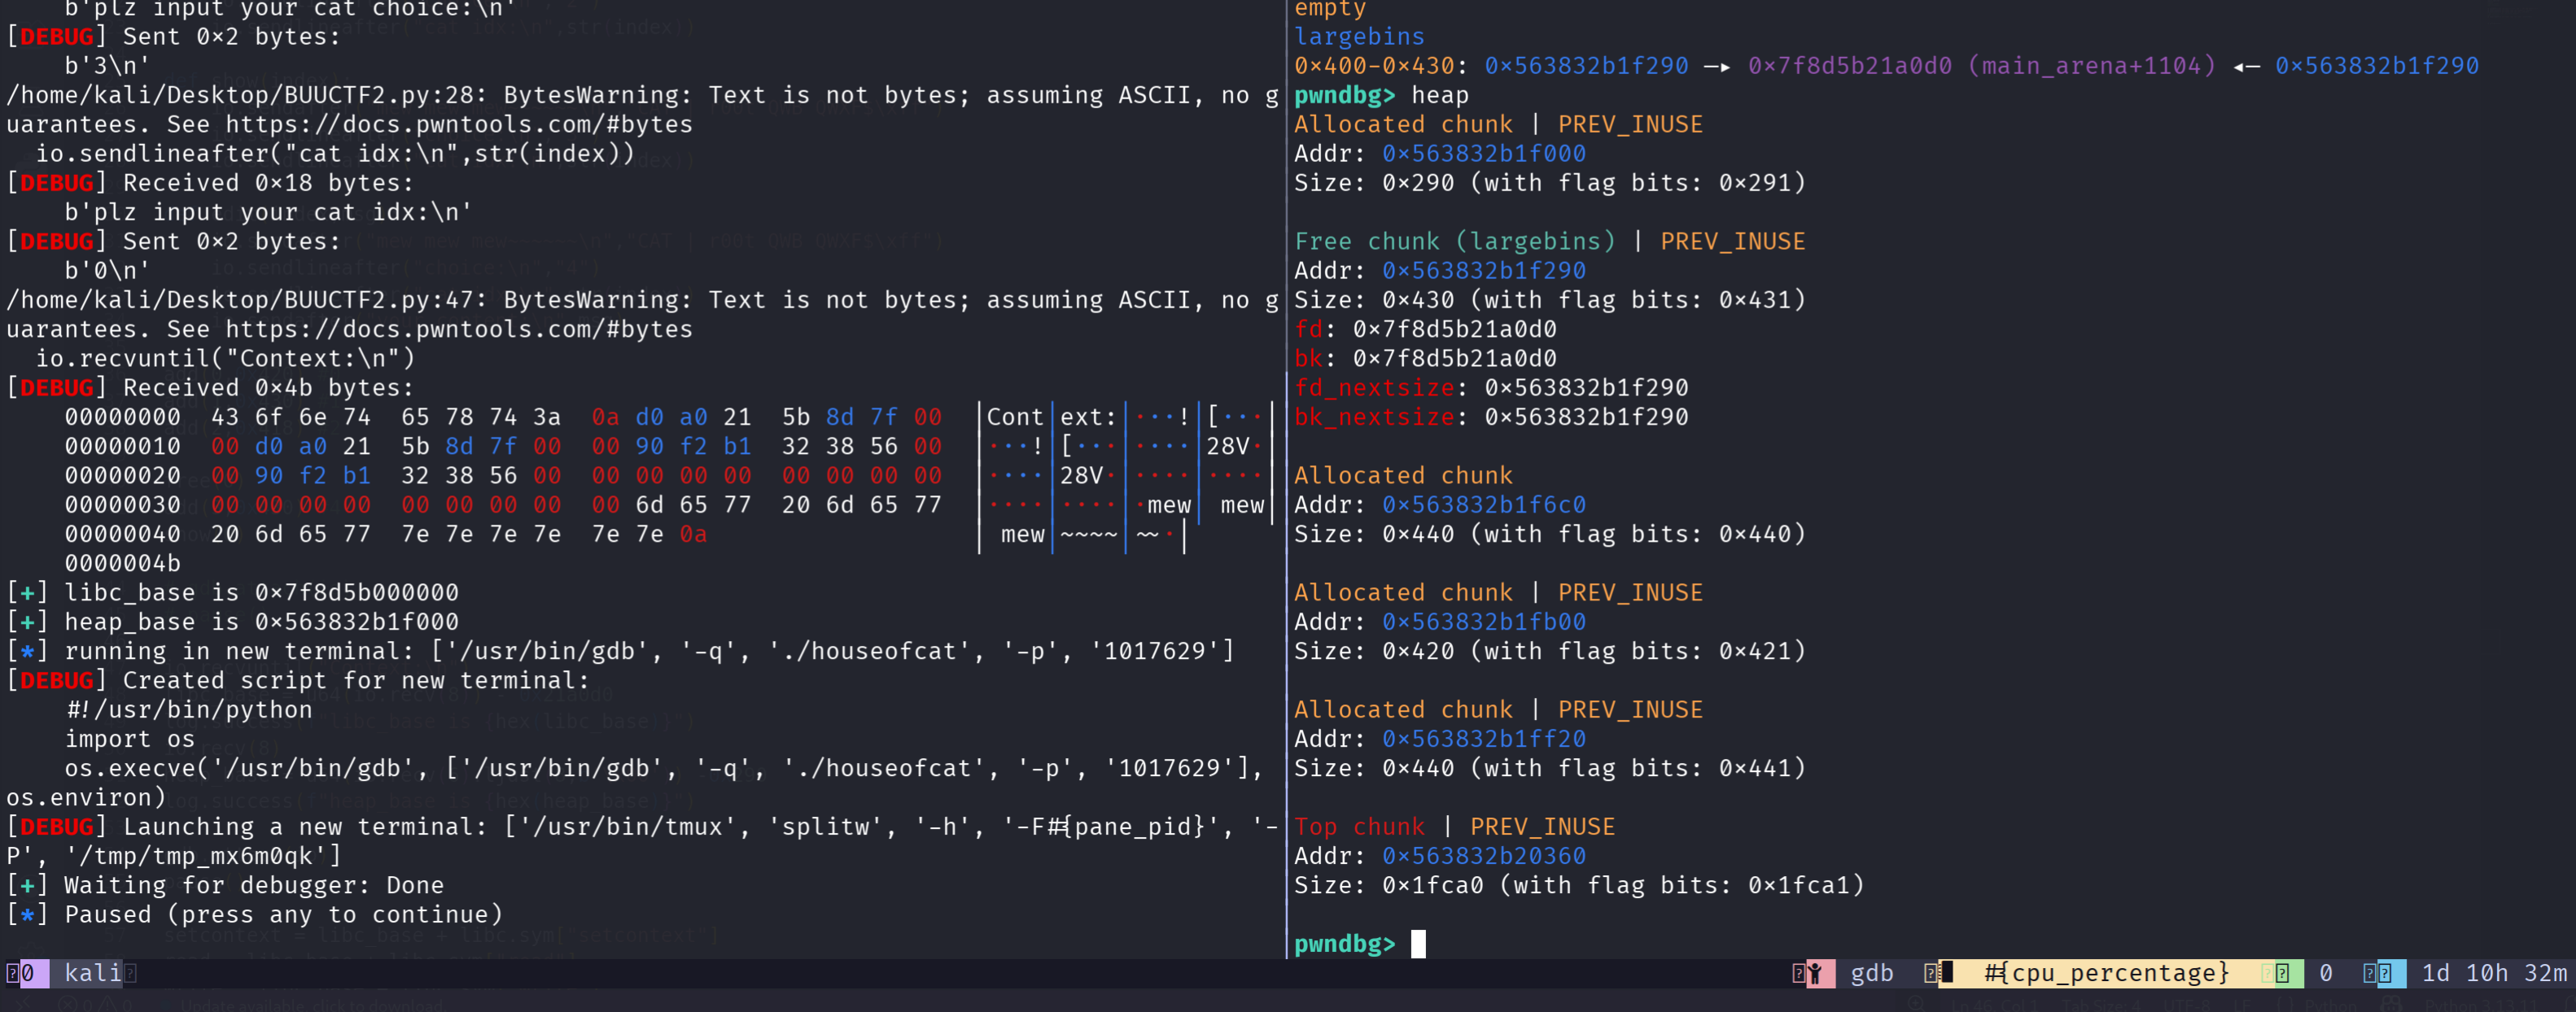The height and width of the screenshot is (1012, 2576).
Task: Click the person icon in tmux status bar
Action: tap(1814, 973)
